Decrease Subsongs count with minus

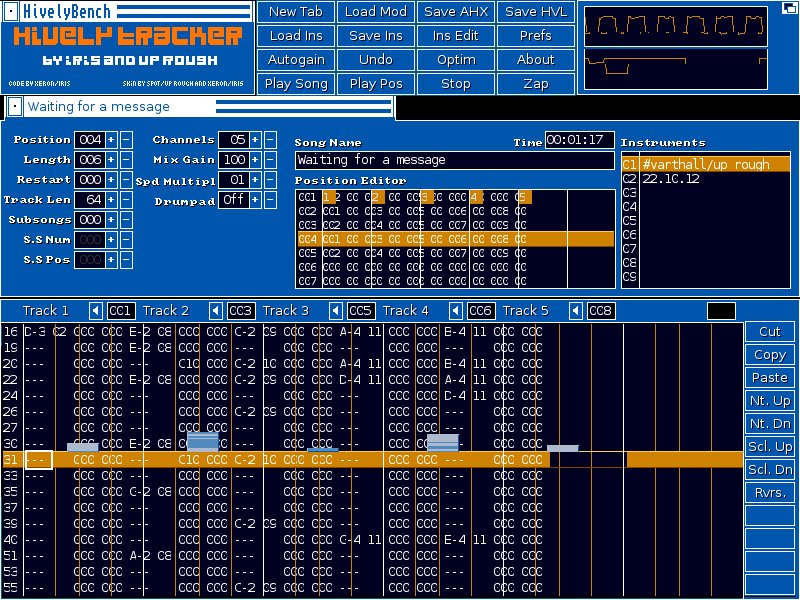(127, 219)
